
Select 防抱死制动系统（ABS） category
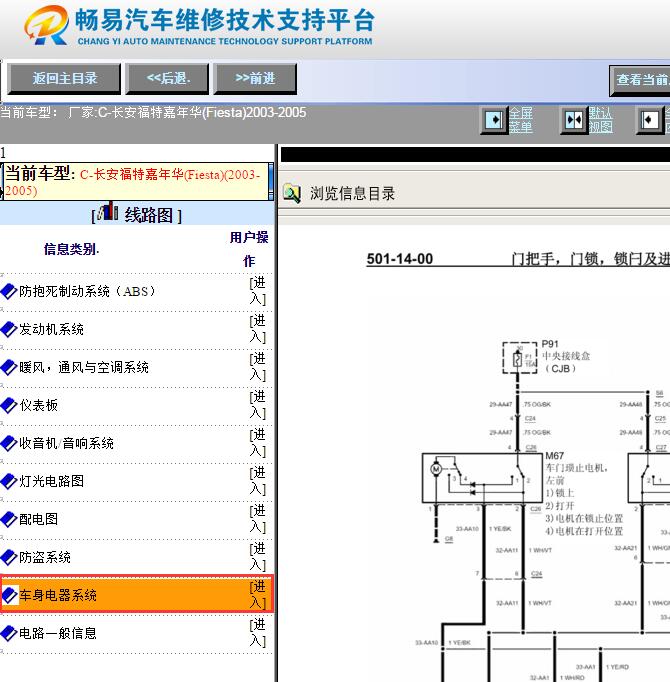(x=87, y=291)
